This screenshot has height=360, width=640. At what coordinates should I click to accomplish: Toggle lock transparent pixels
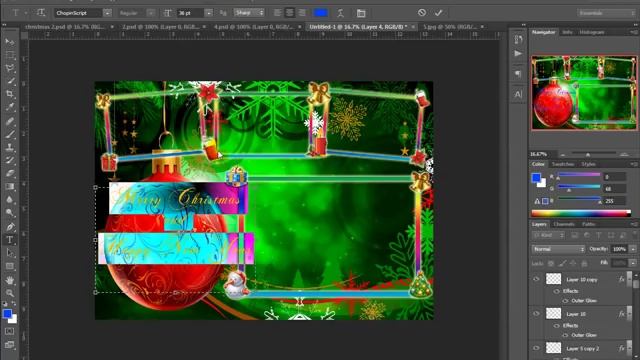[551, 264]
